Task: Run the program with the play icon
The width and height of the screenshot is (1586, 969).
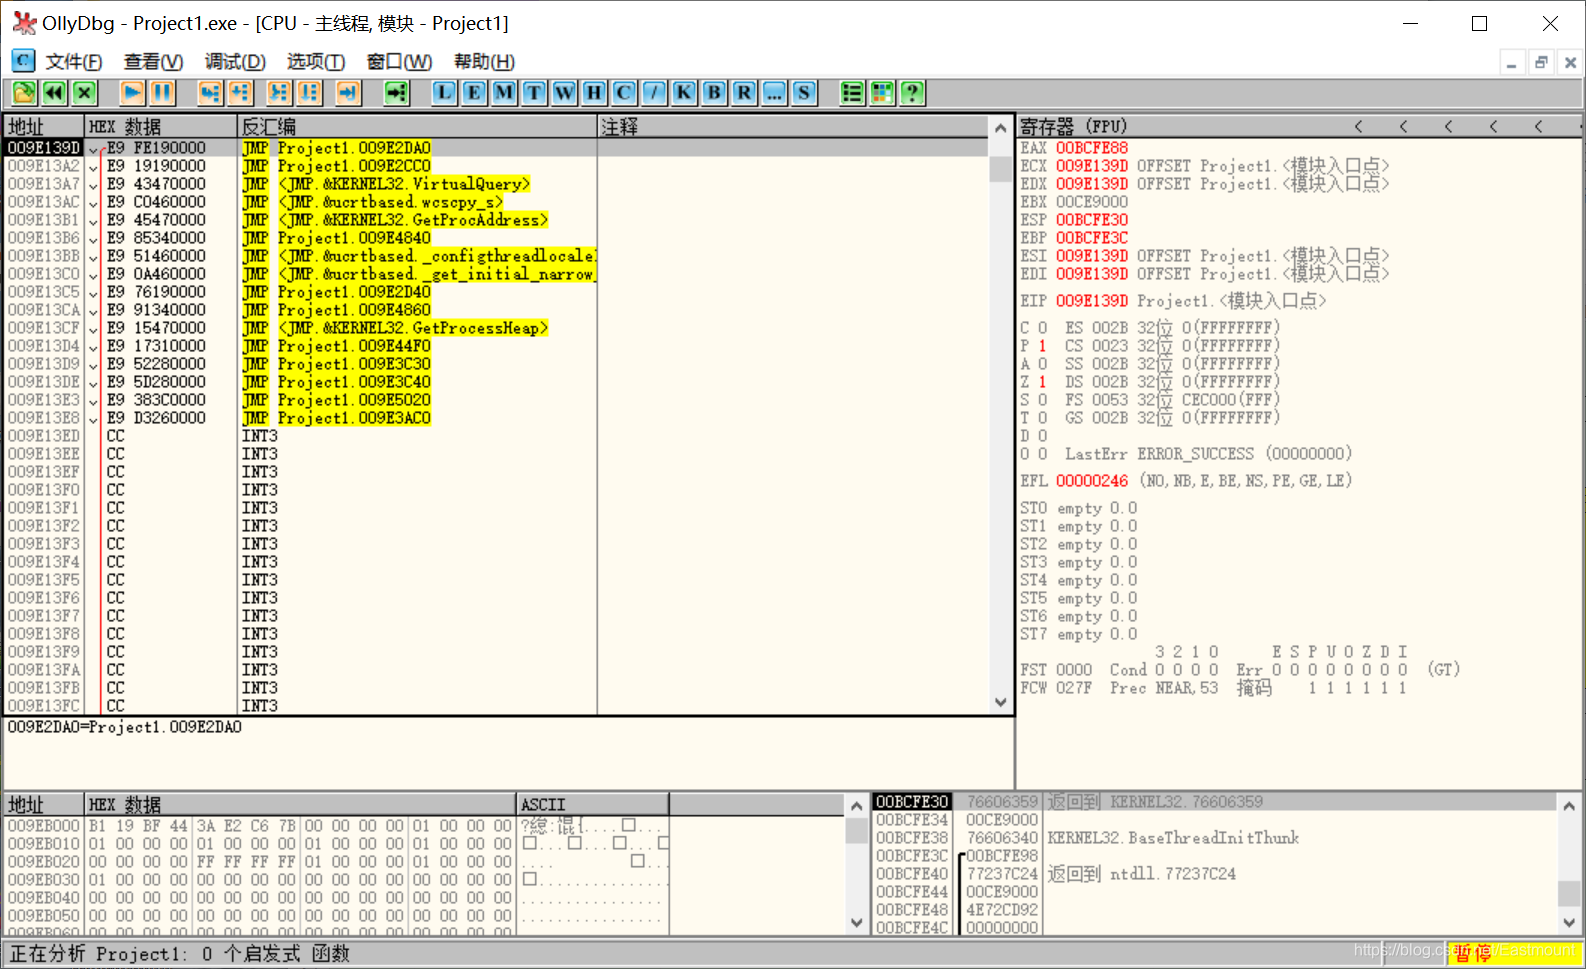Action: coord(132,93)
